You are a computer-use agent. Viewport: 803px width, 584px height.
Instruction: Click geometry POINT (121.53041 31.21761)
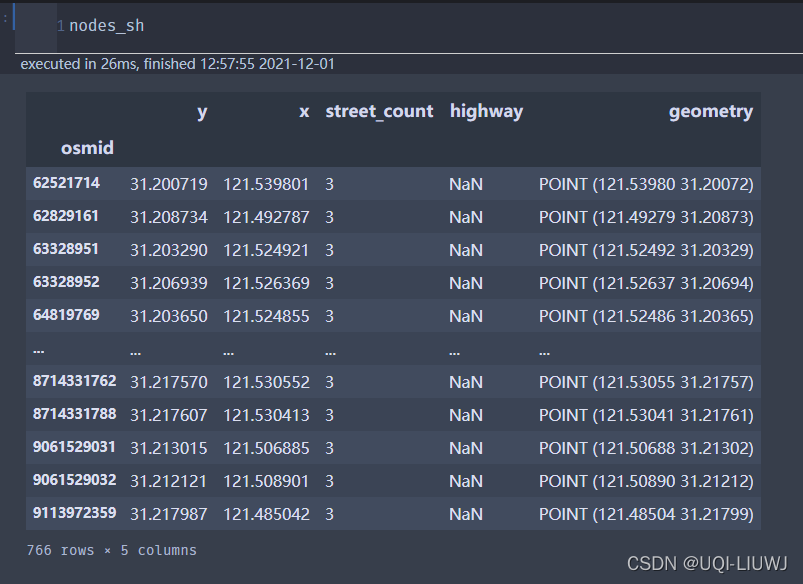(646, 415)
